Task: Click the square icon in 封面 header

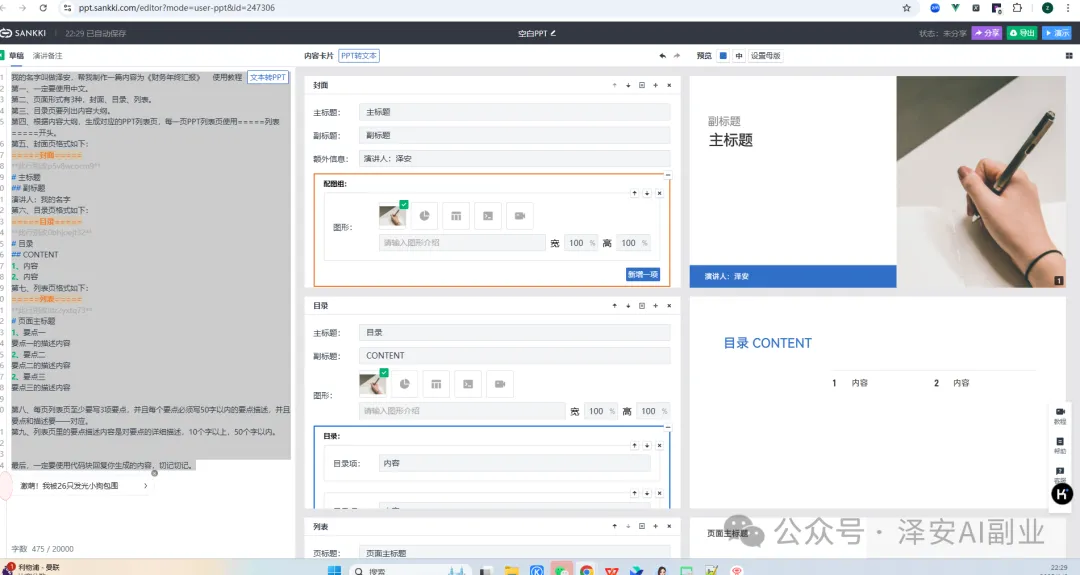Action: pyautogui.click(x=642, y=85)
